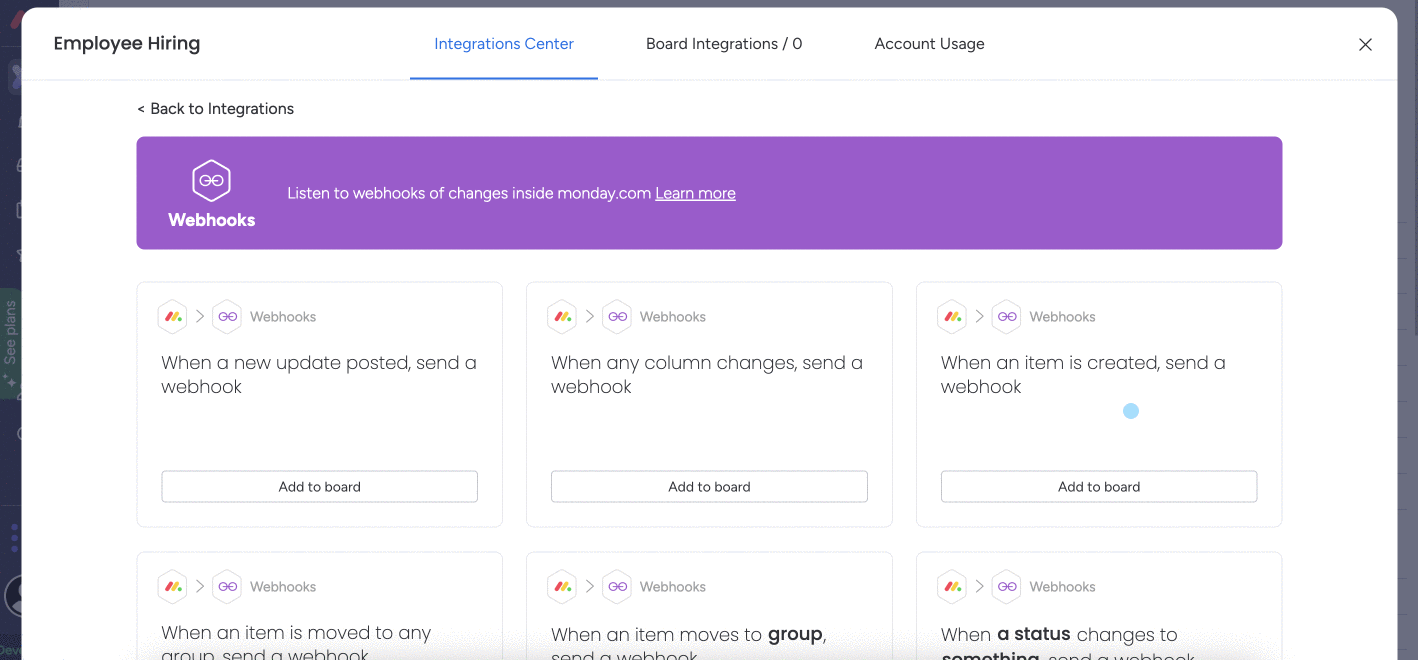Go back via '< Back to Integrations'
Viewport: 1418px width, 660px height.
tap(215, 109)
